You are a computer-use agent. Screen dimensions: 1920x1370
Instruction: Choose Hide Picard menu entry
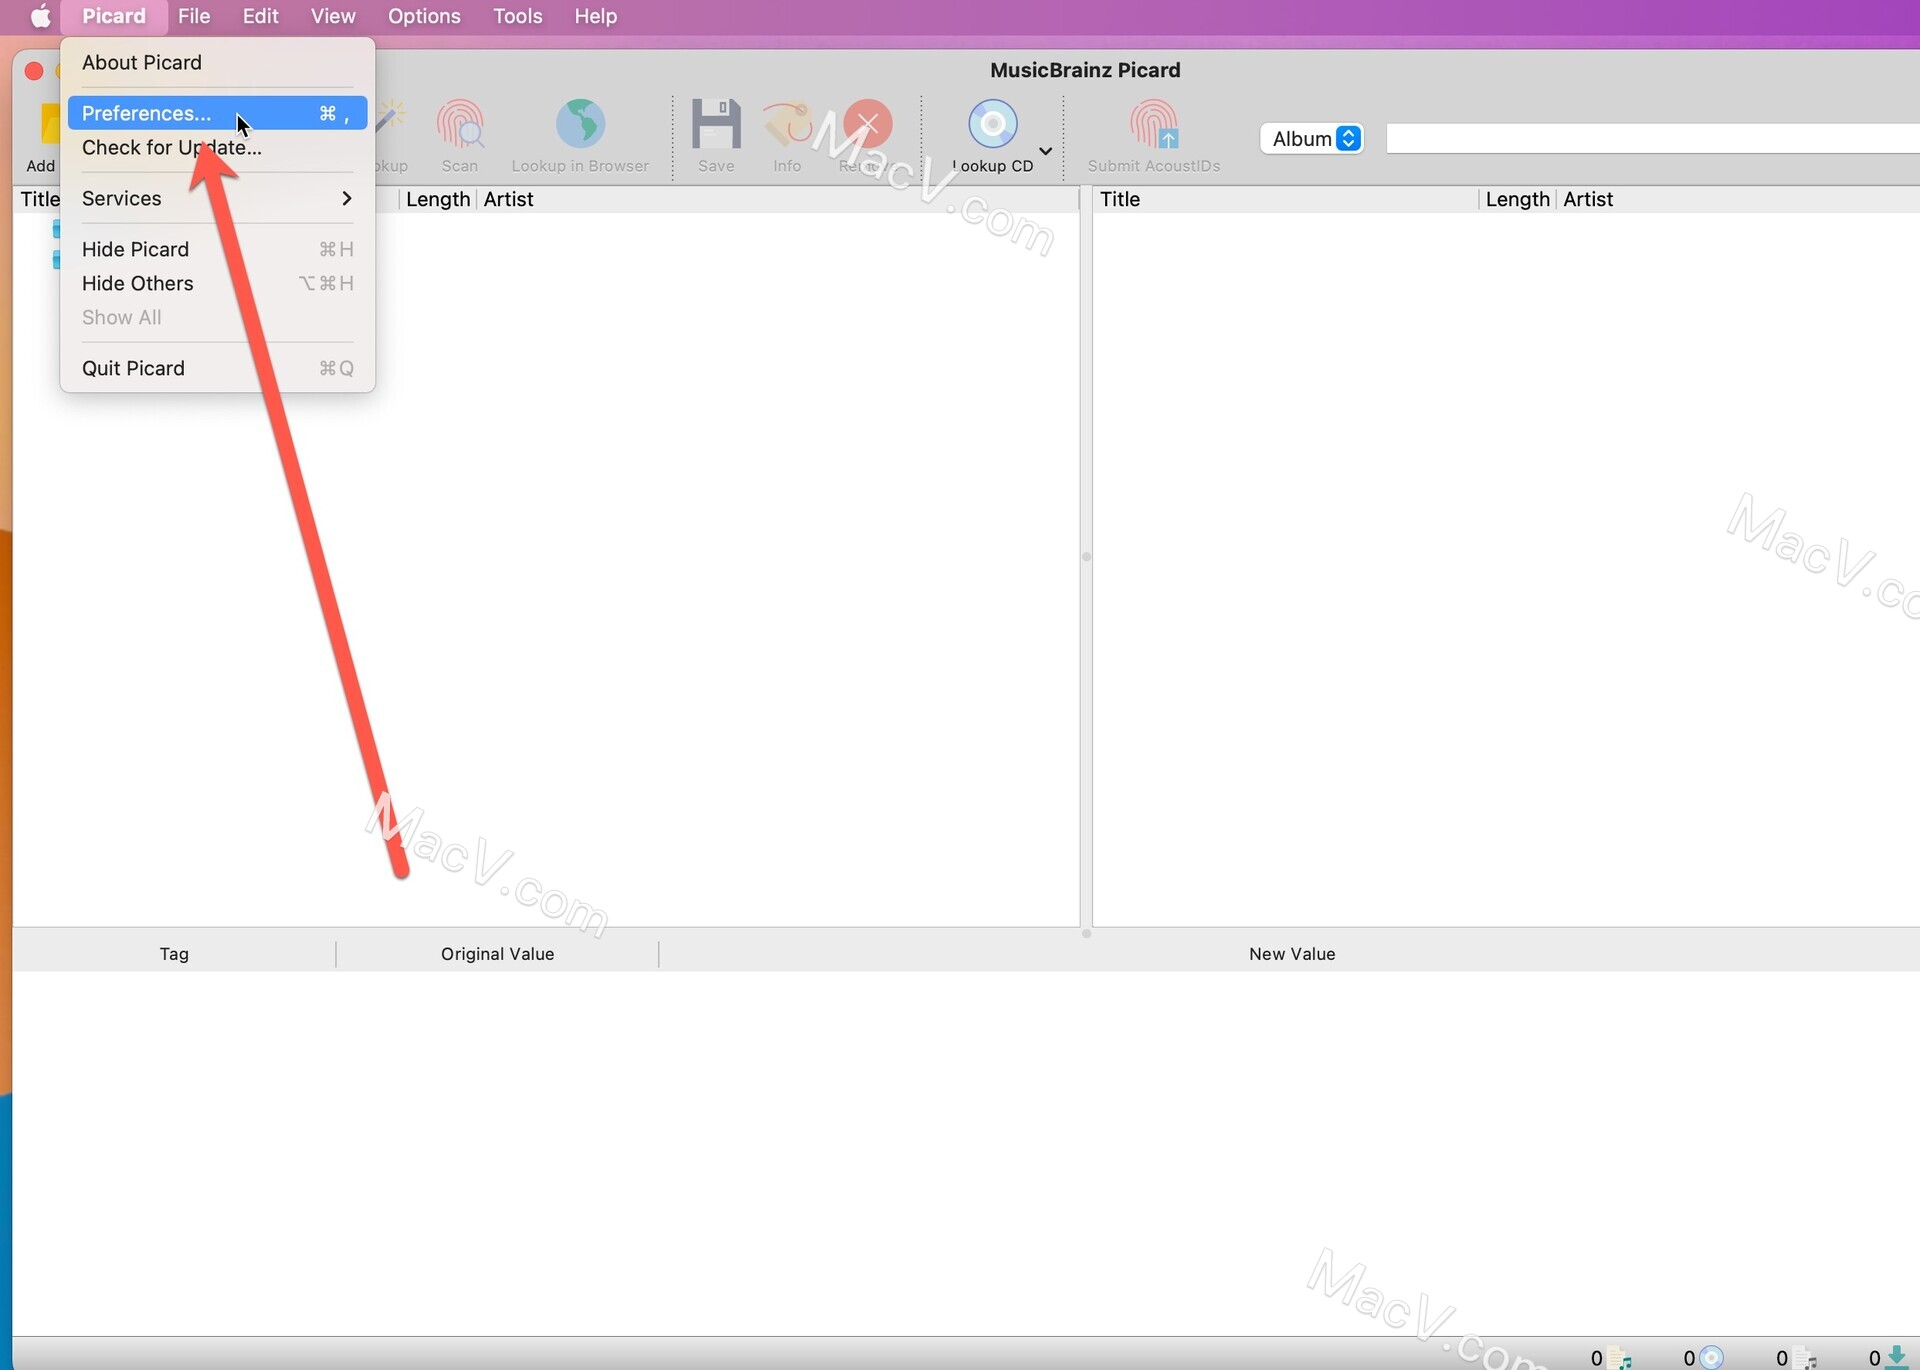(x=217, y=249)
